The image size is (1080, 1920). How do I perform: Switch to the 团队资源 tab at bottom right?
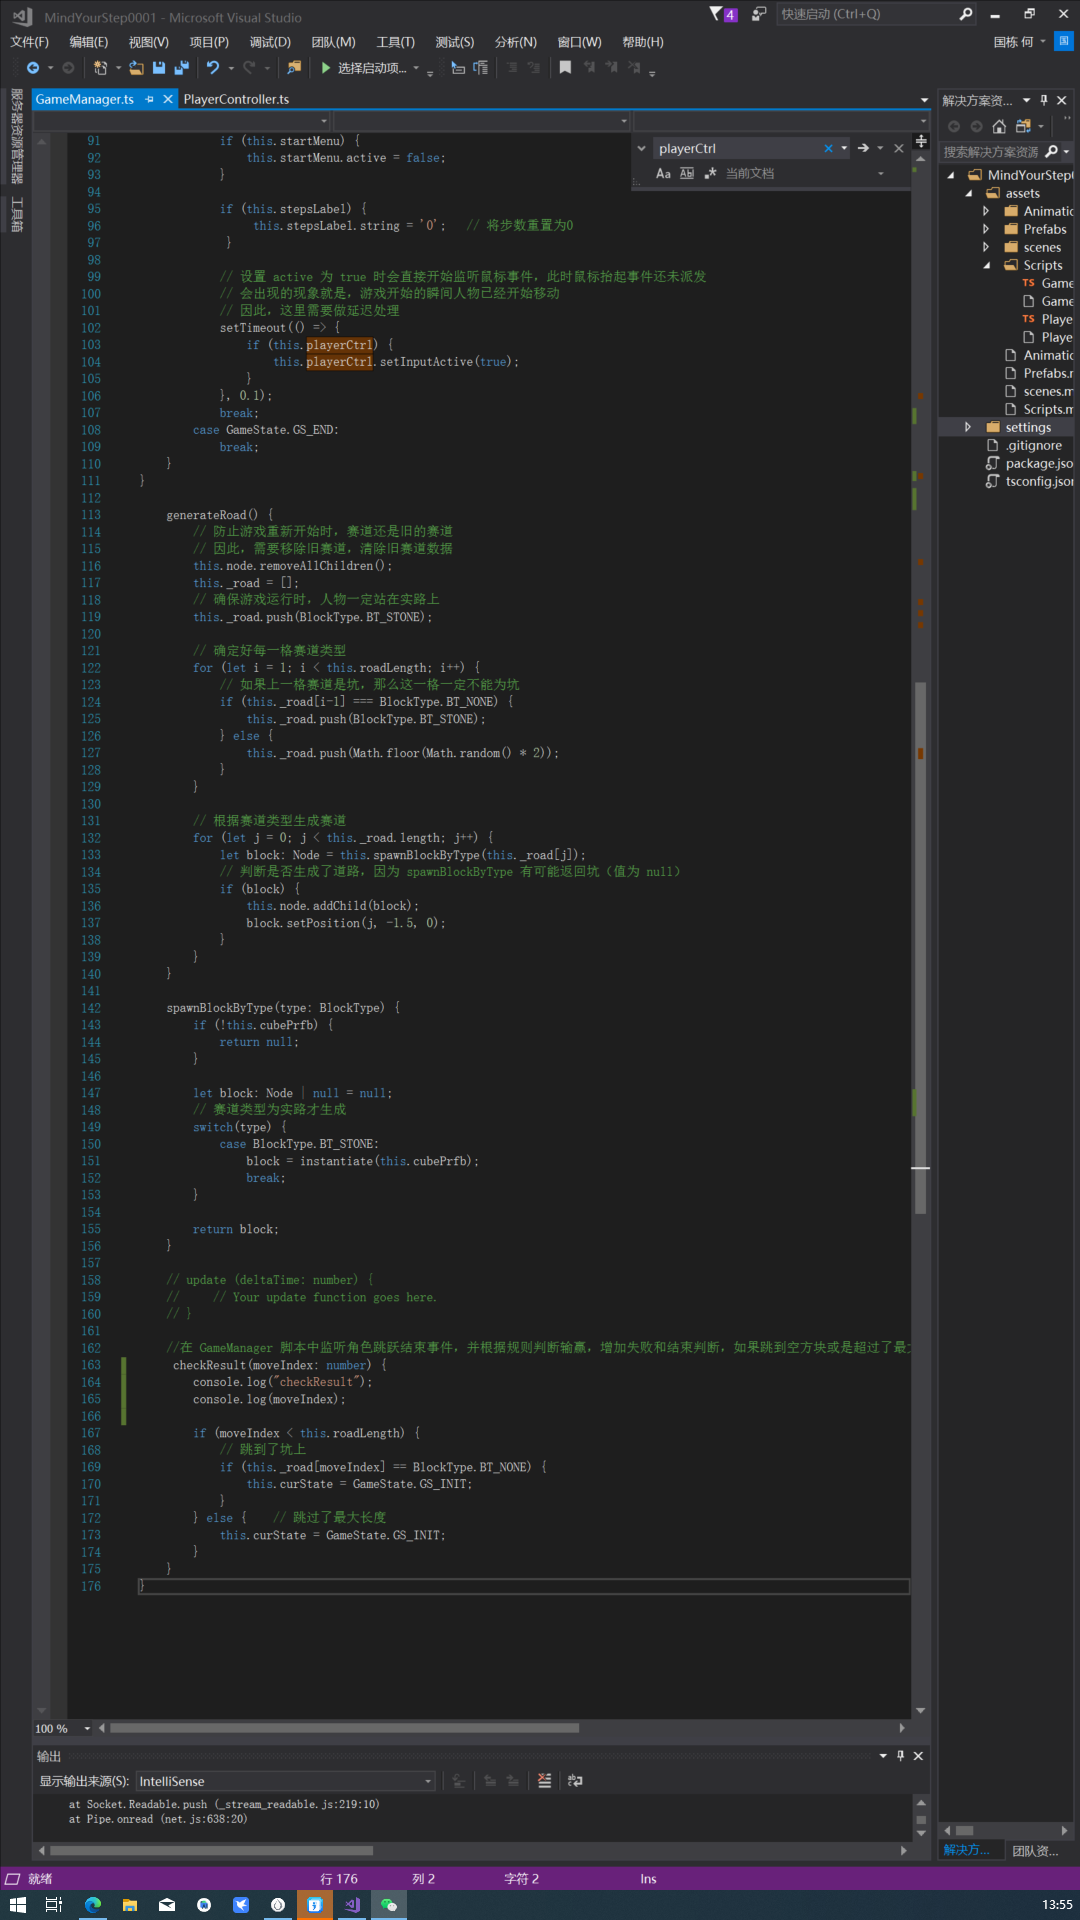(x=1034, y=1851)
